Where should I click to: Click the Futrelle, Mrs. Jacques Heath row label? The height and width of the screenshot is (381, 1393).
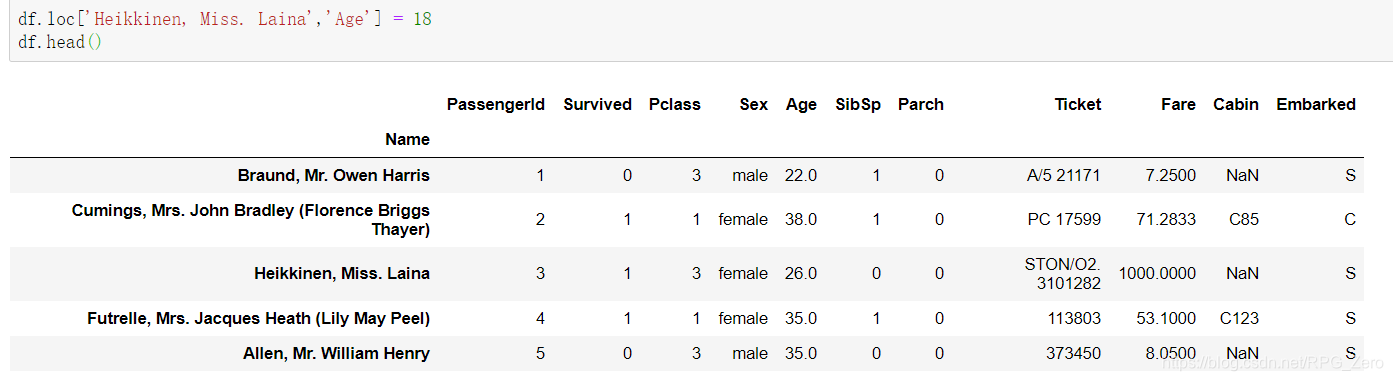258,318
